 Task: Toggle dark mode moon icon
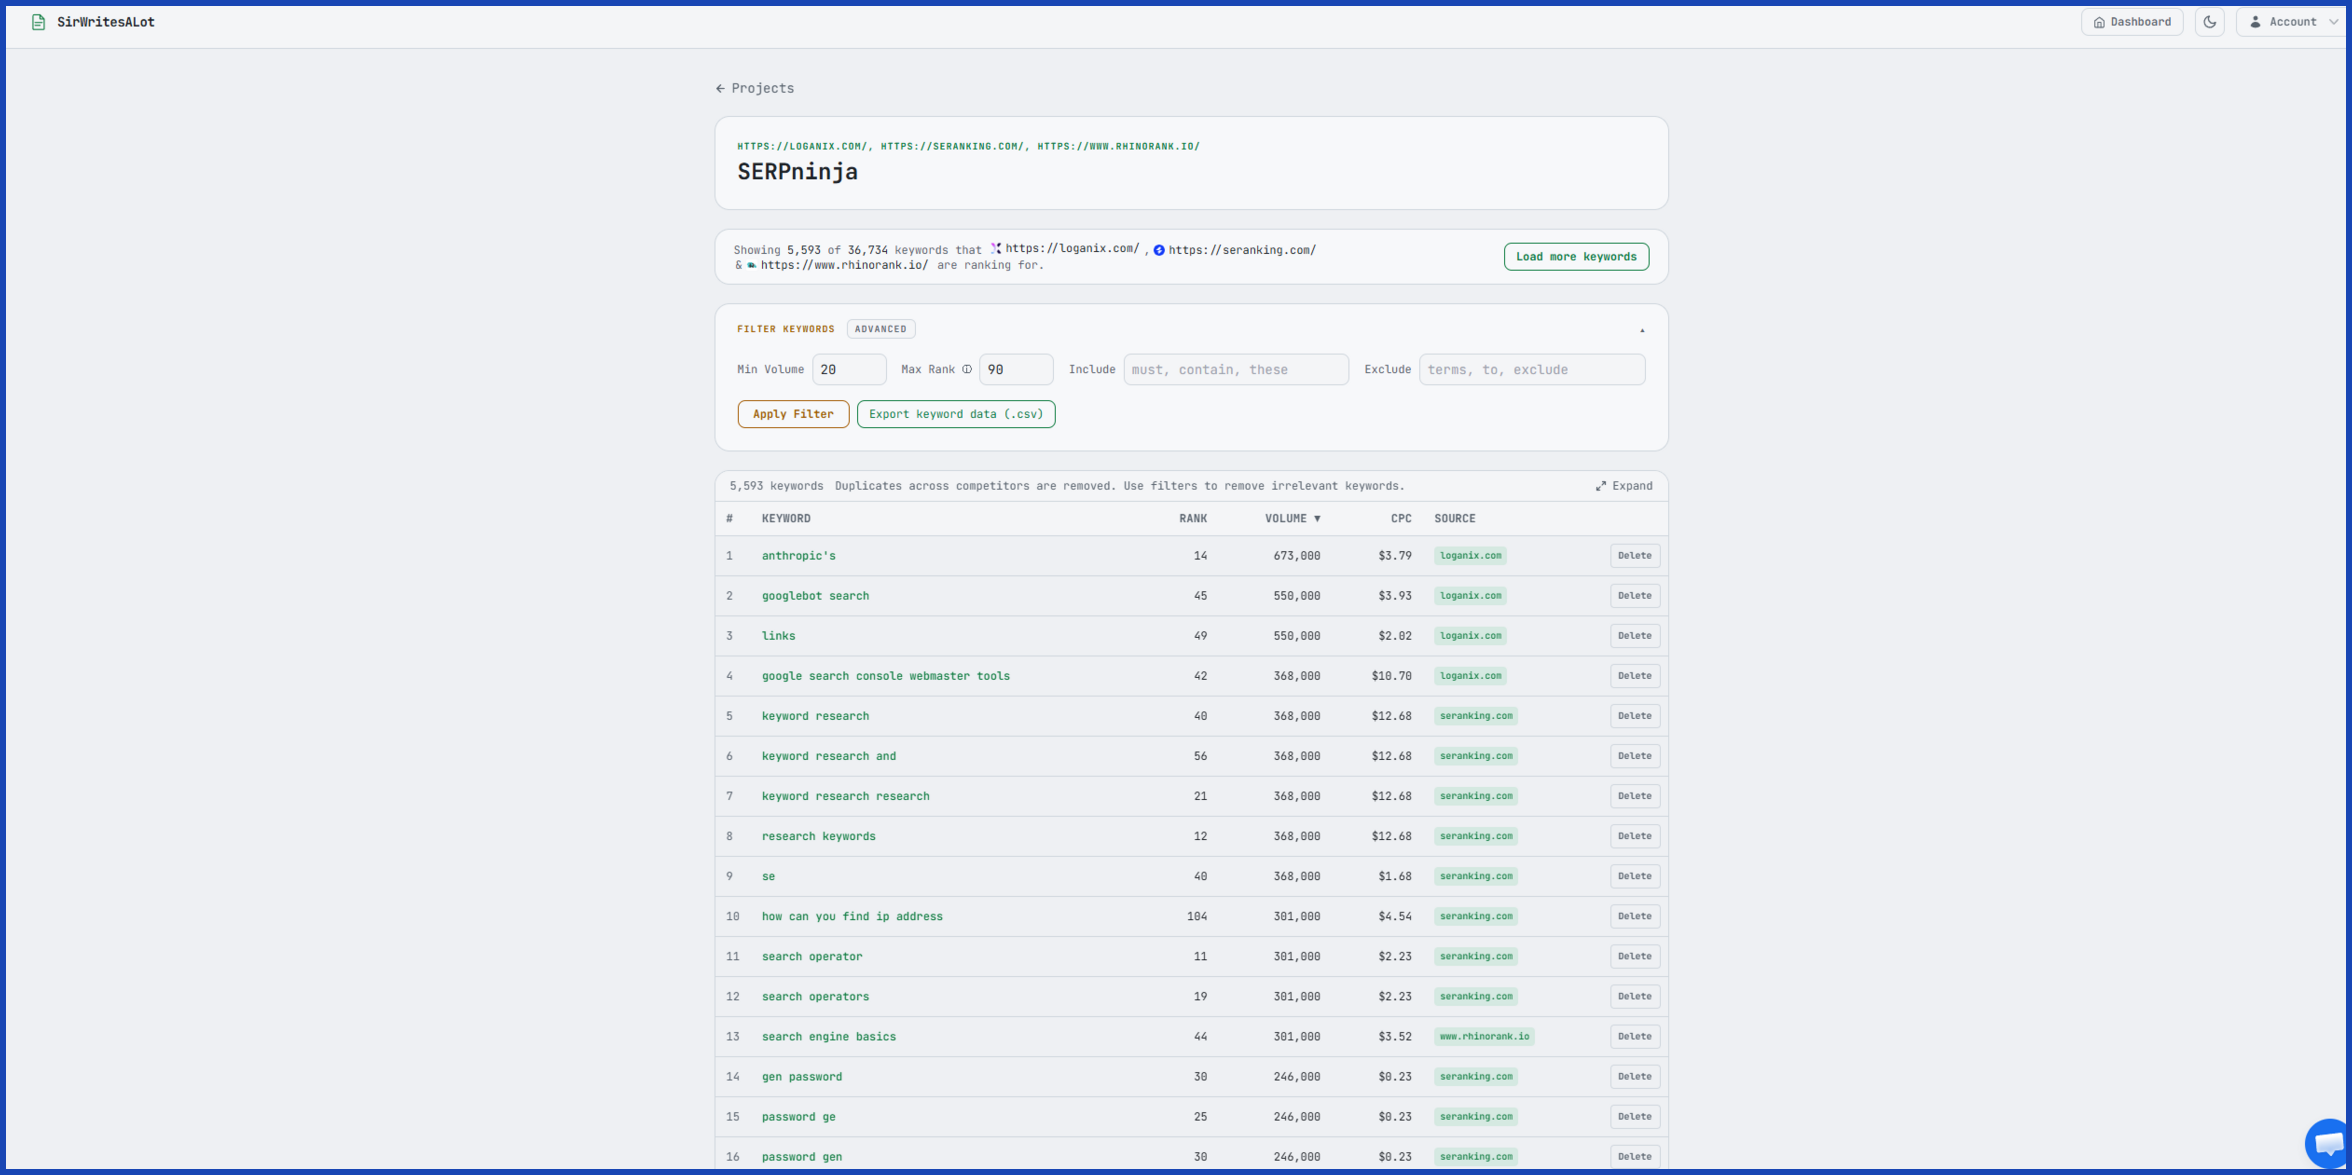(x=2210, y=22)
